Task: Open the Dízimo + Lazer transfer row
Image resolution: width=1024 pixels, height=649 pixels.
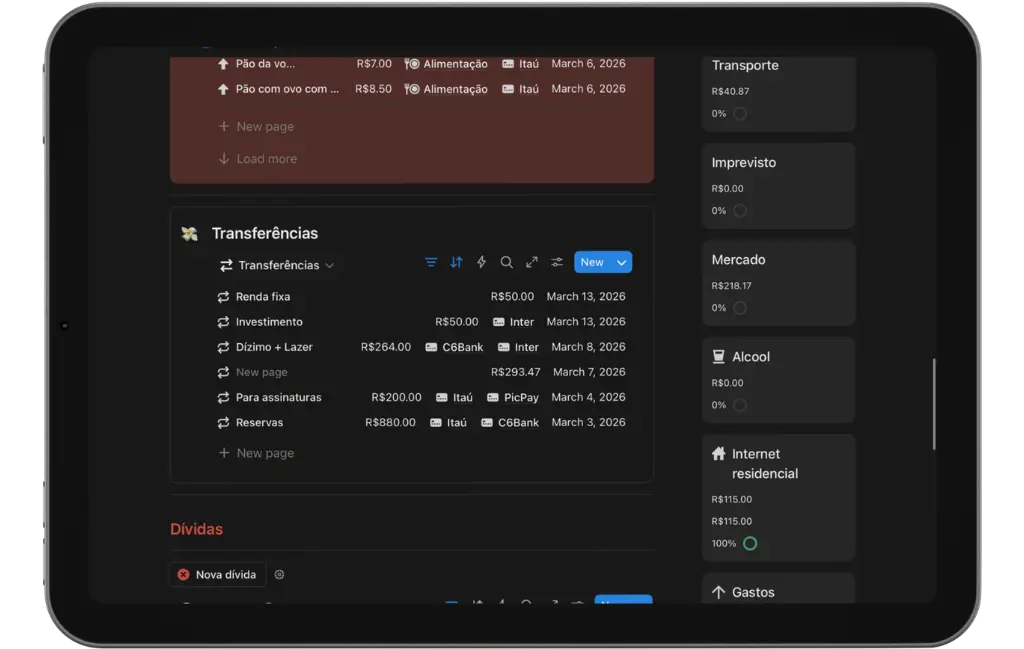Action: [421, 347]
